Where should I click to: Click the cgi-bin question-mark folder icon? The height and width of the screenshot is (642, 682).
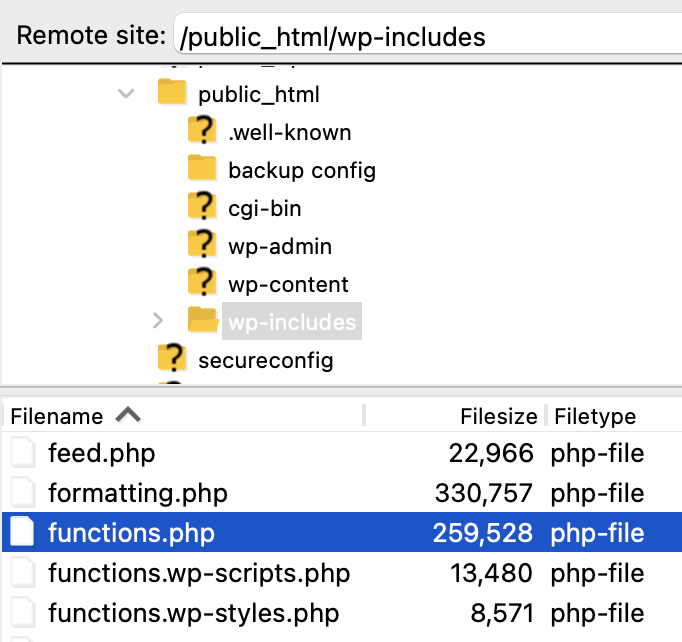pos(202,206)
